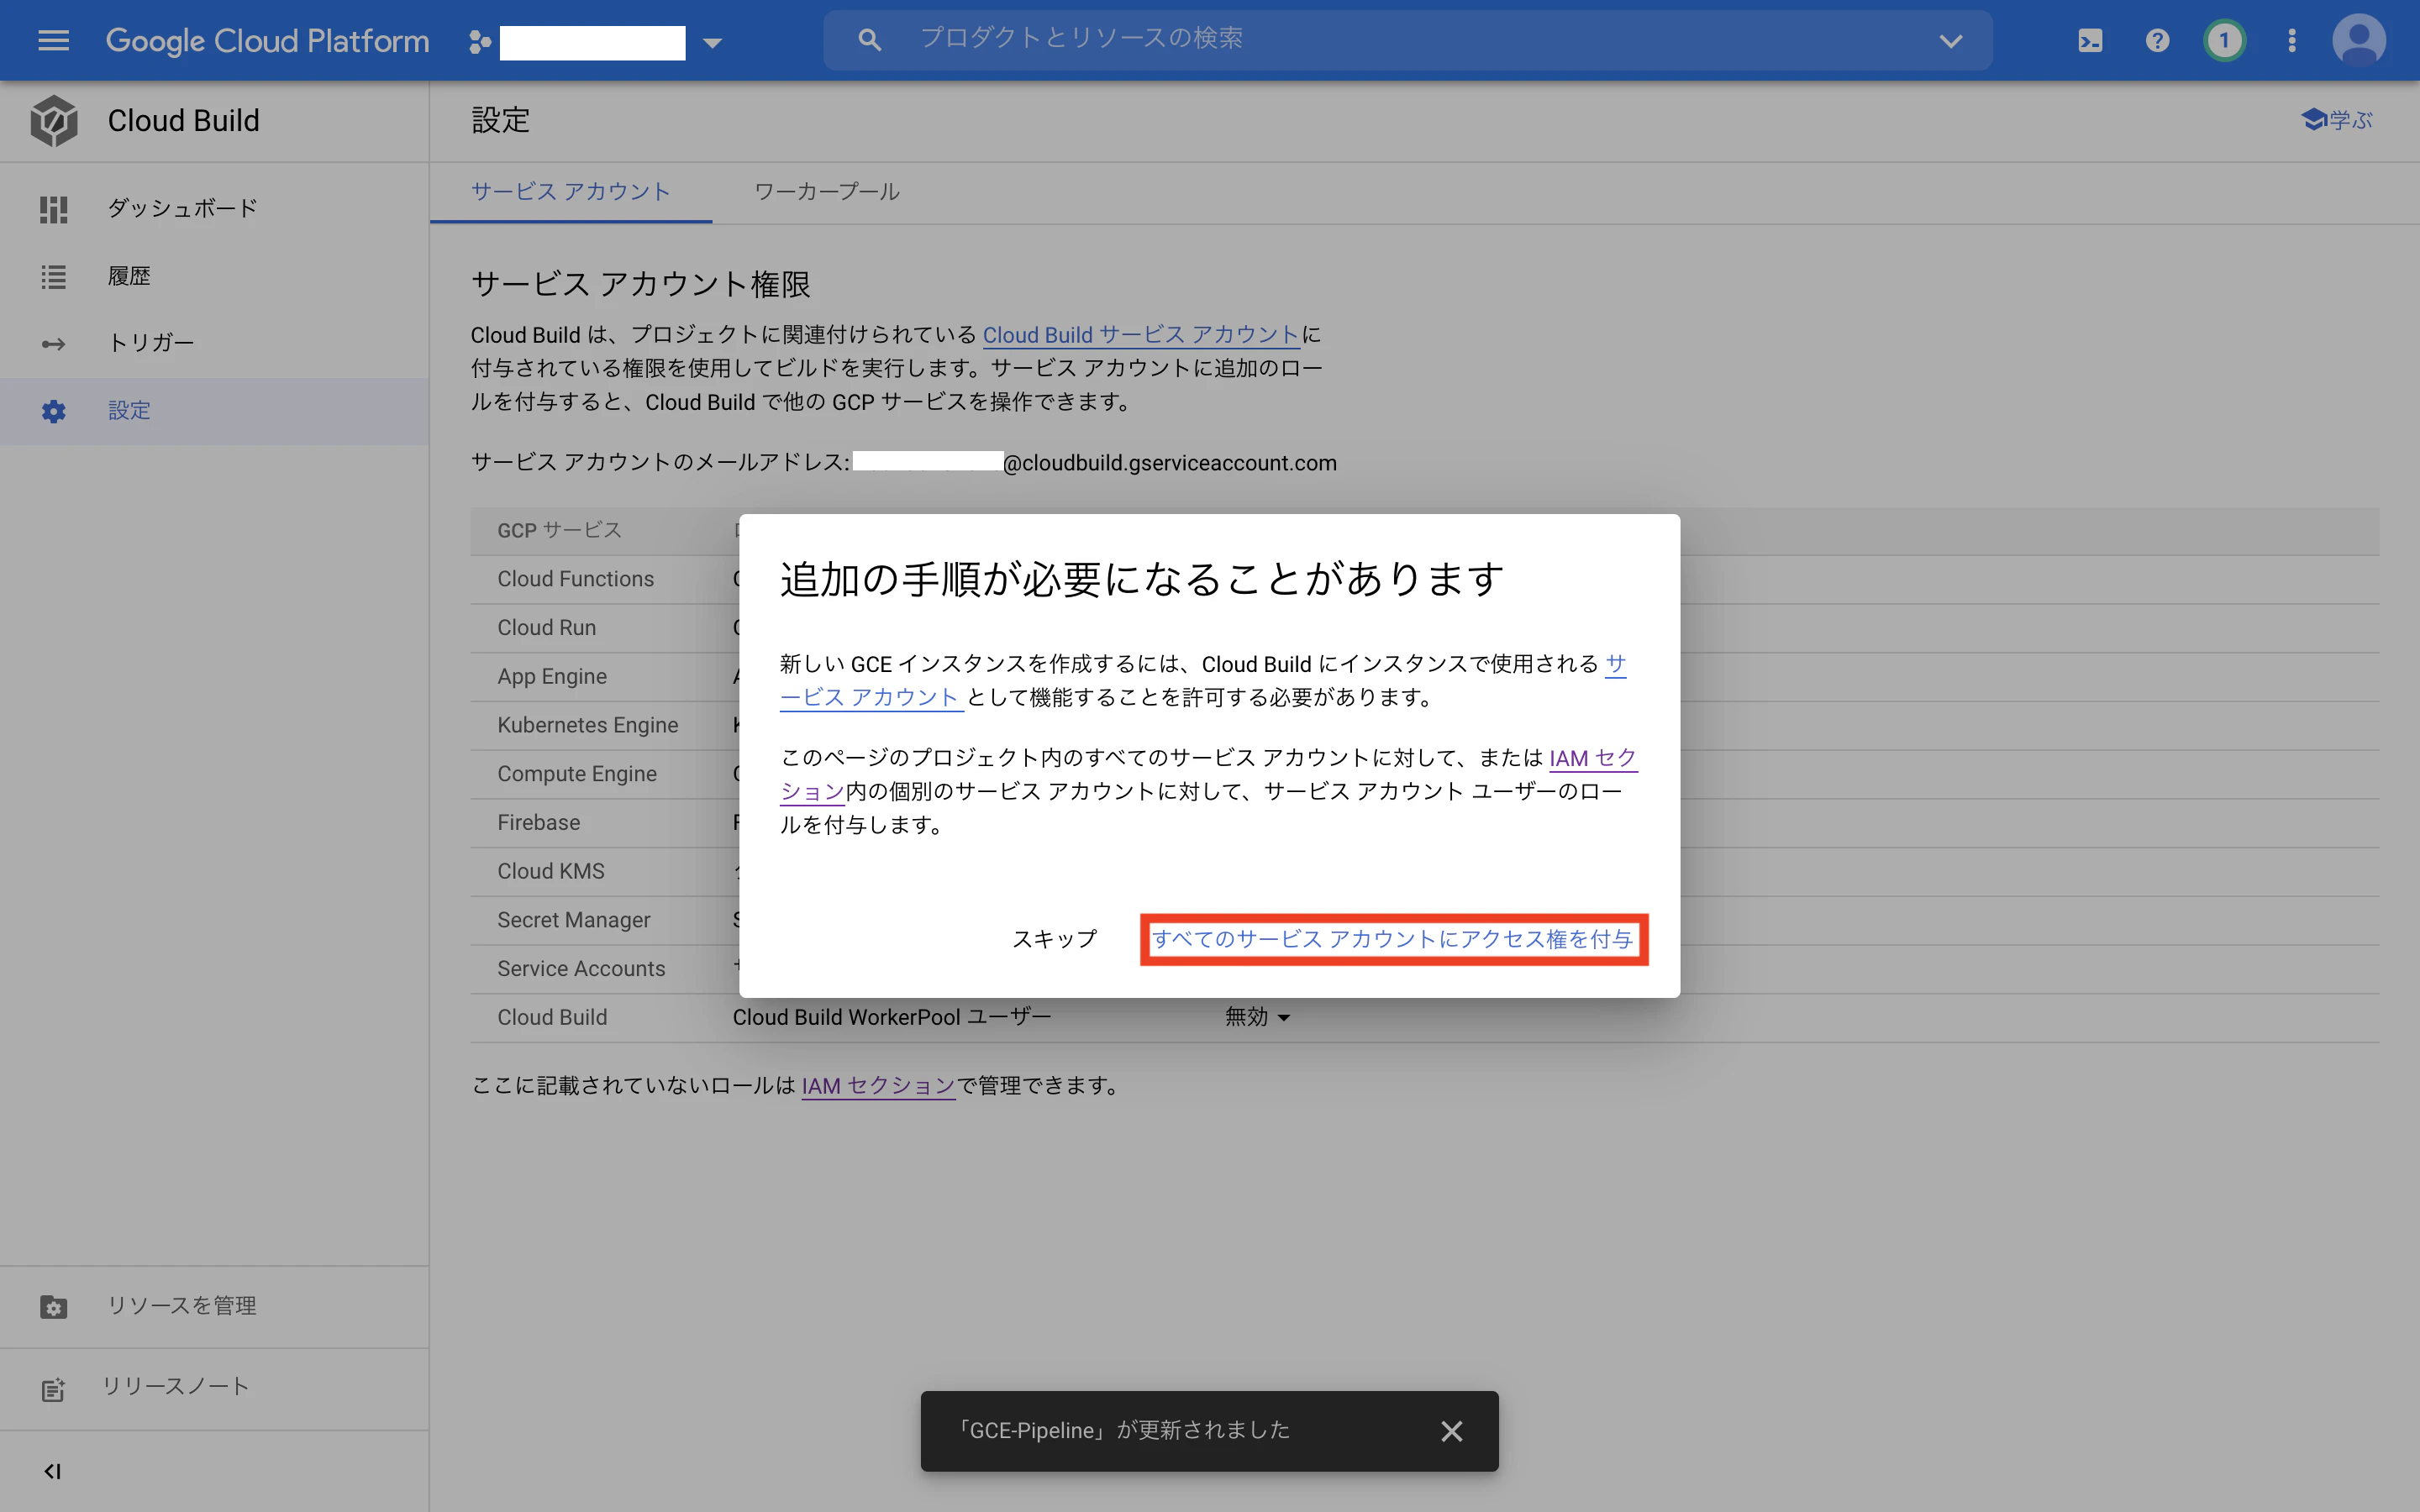This screenshot has height=1512, width=2420.
Task: Expand the 無効 status dropdown for Cloud Build
Action: (1258, 1017)
